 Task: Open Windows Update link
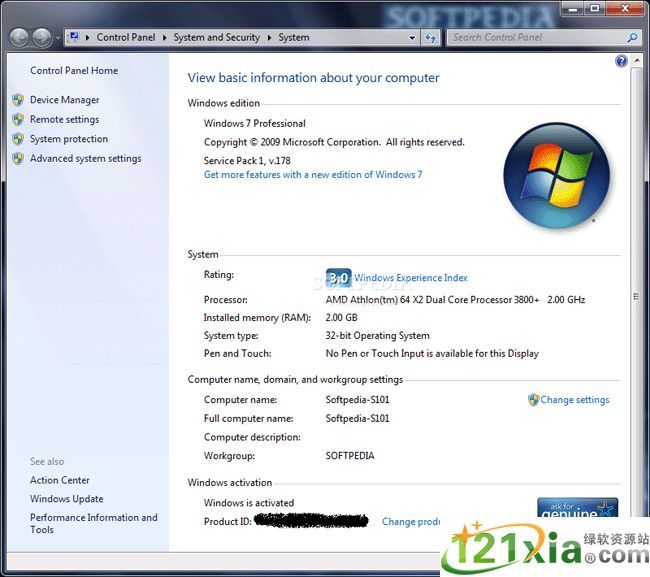click(66, 499)
